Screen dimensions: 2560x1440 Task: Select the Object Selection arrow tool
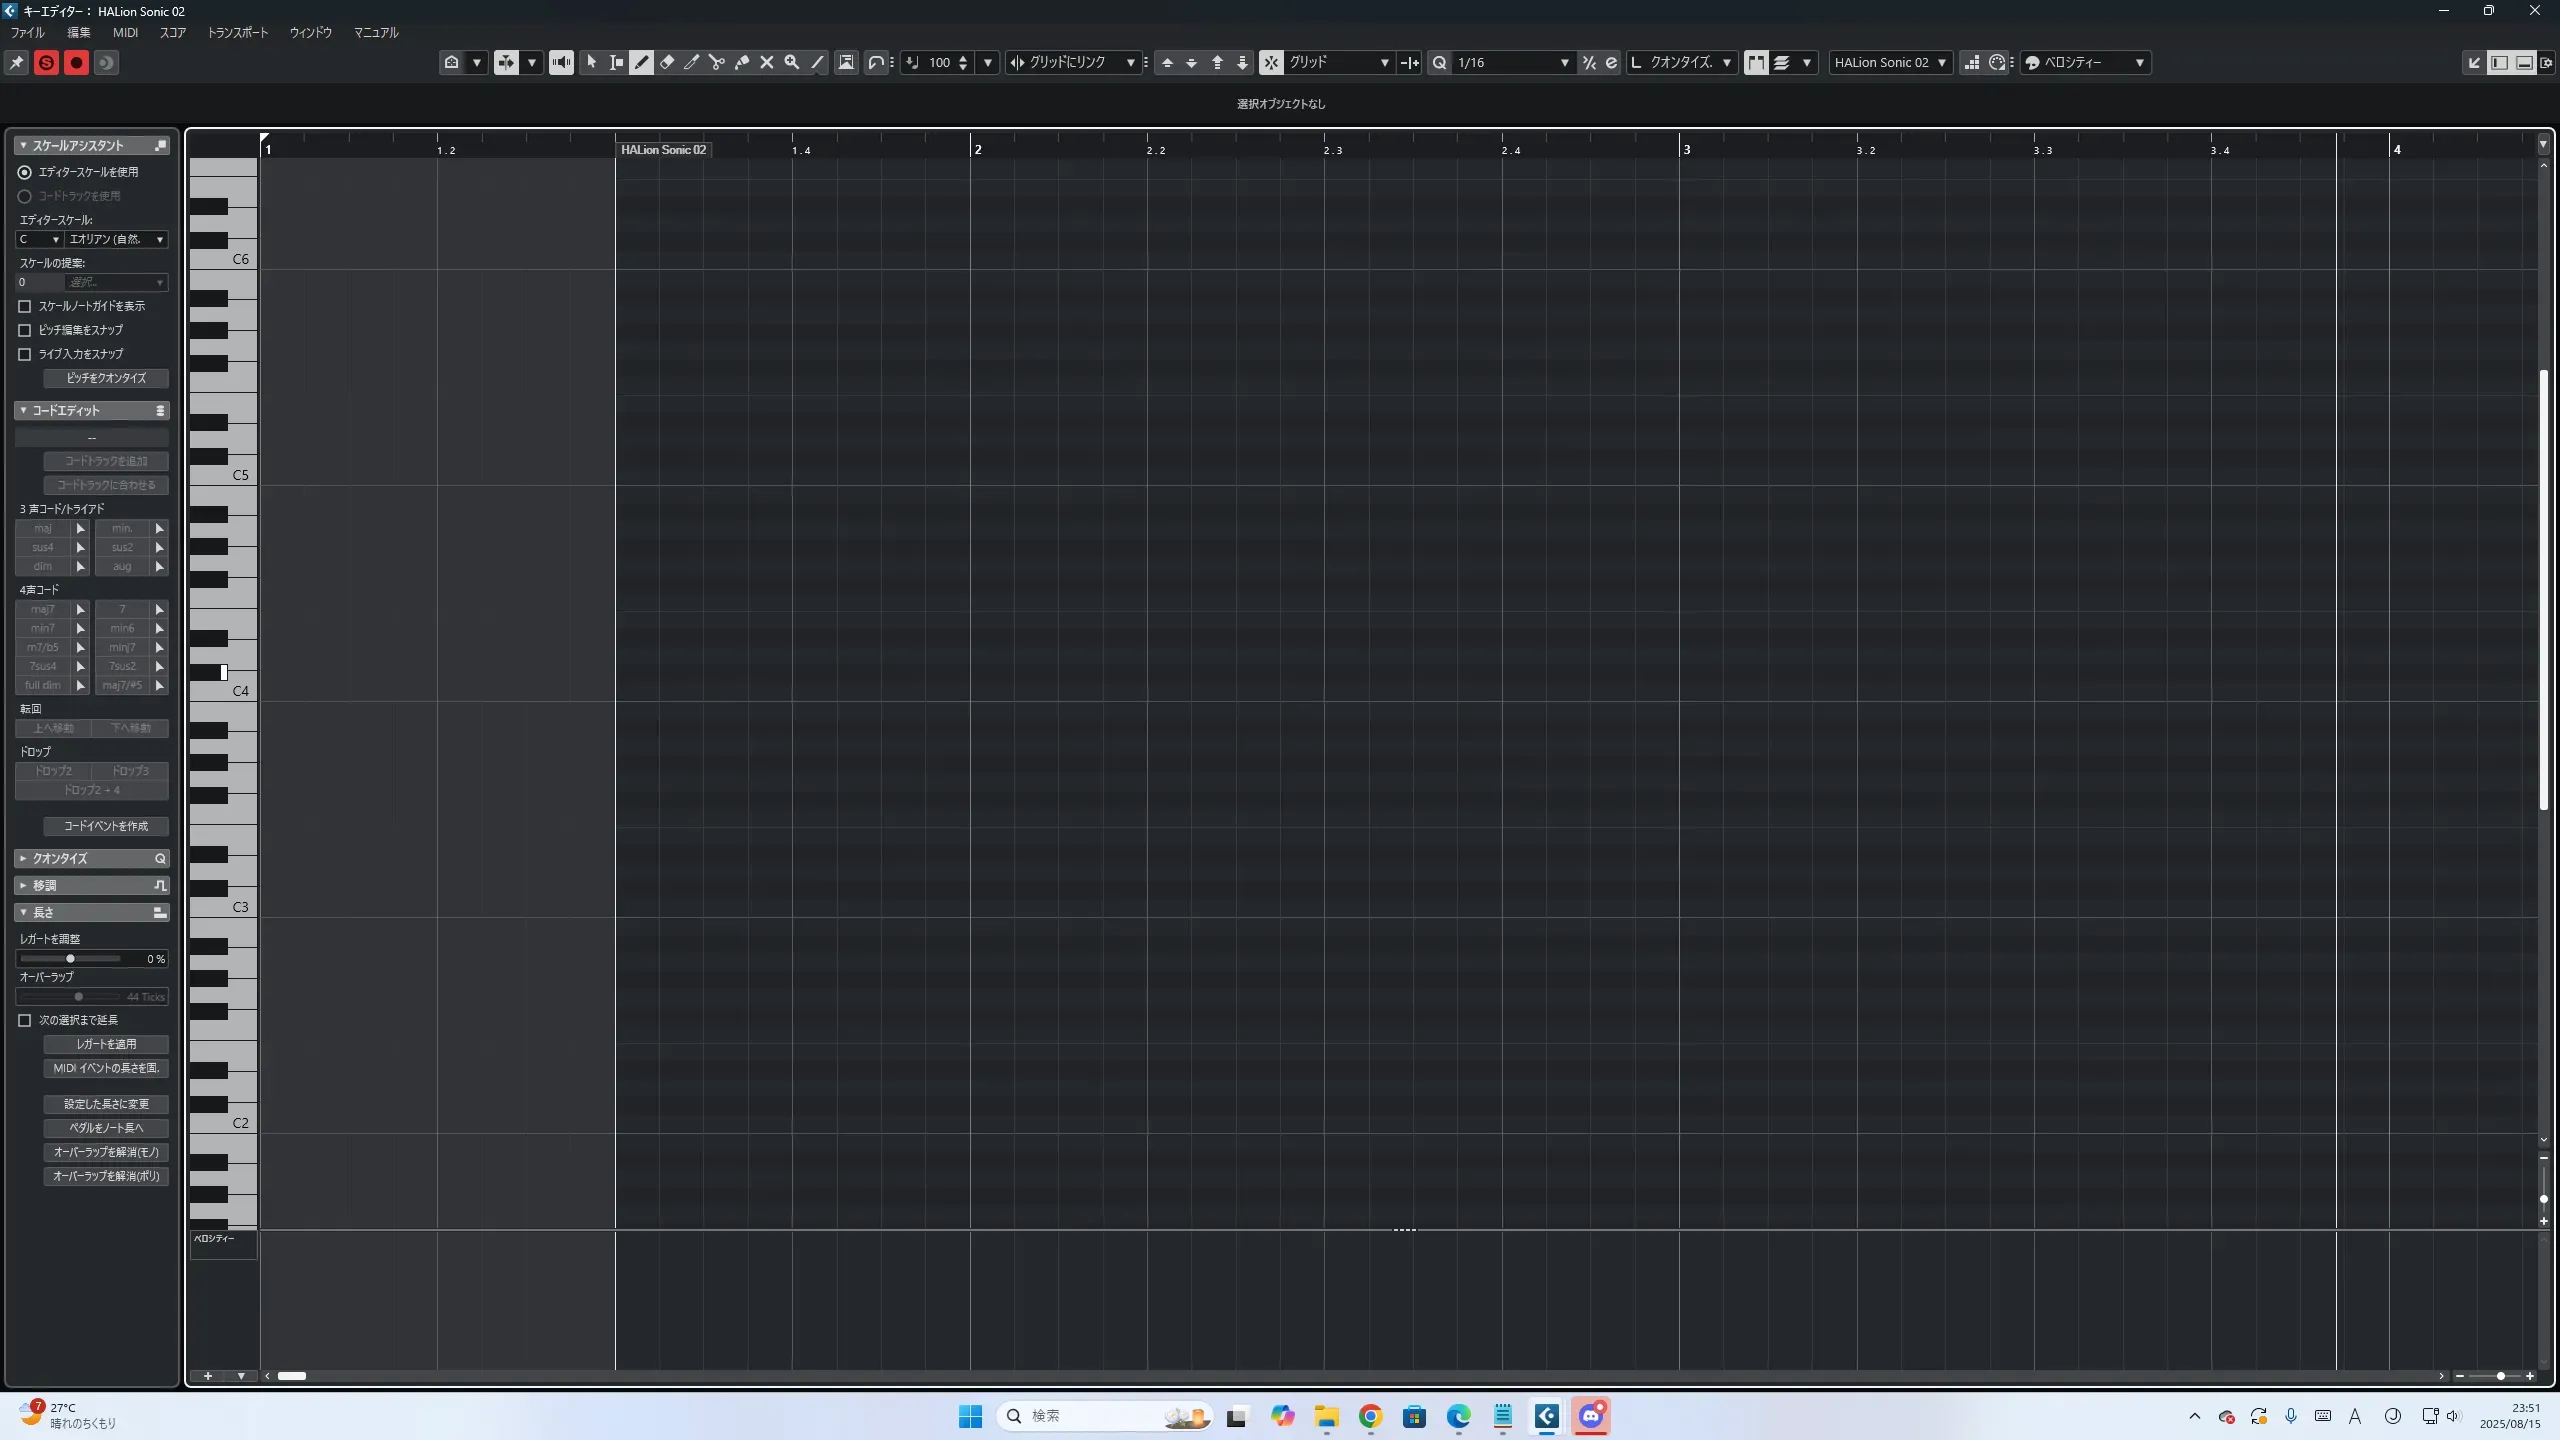[x=591, y=62]
